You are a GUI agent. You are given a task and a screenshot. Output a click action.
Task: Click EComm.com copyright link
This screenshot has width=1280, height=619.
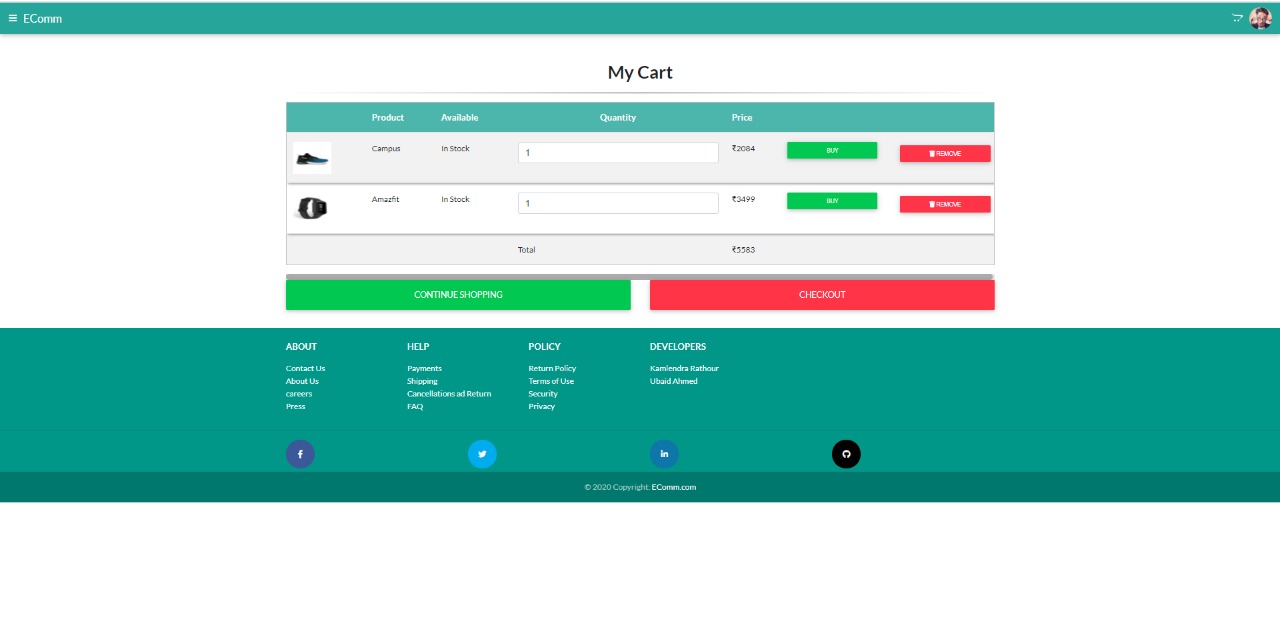click(x=674, y=487)
